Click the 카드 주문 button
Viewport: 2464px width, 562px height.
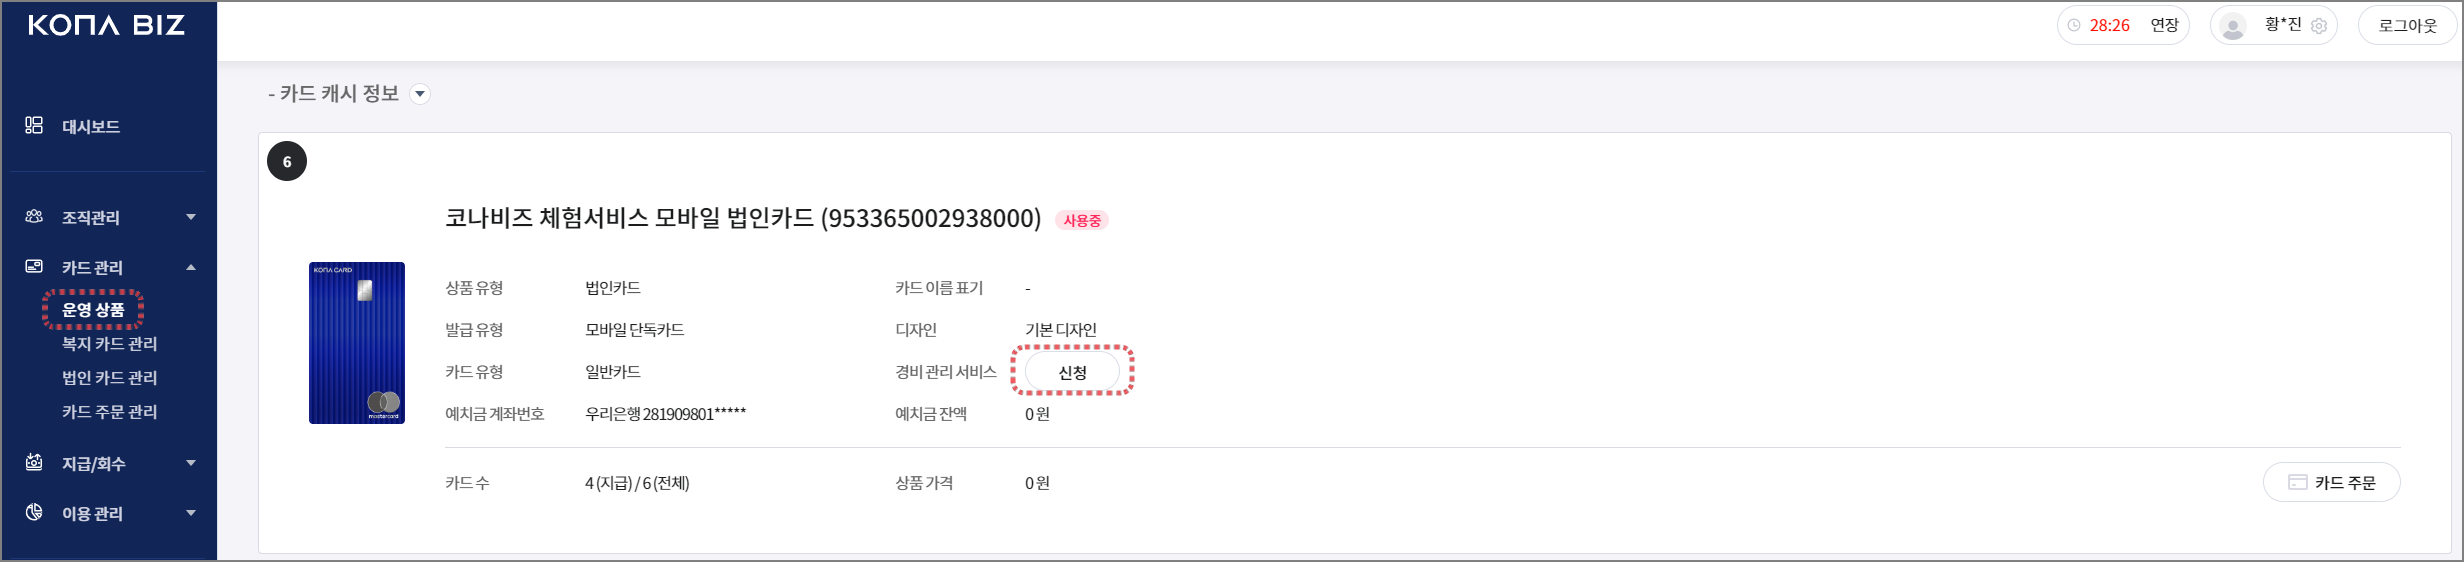point(2331,483)
